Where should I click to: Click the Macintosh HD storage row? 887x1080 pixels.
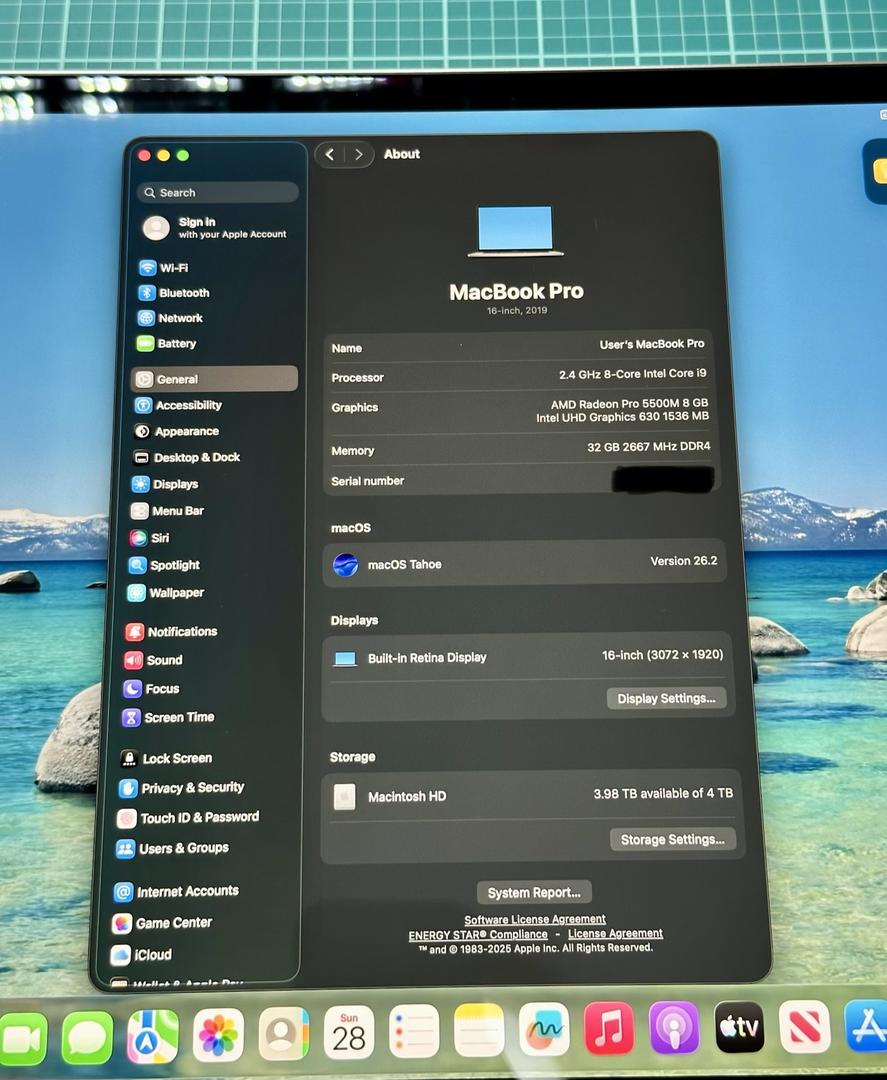(531, 796)
